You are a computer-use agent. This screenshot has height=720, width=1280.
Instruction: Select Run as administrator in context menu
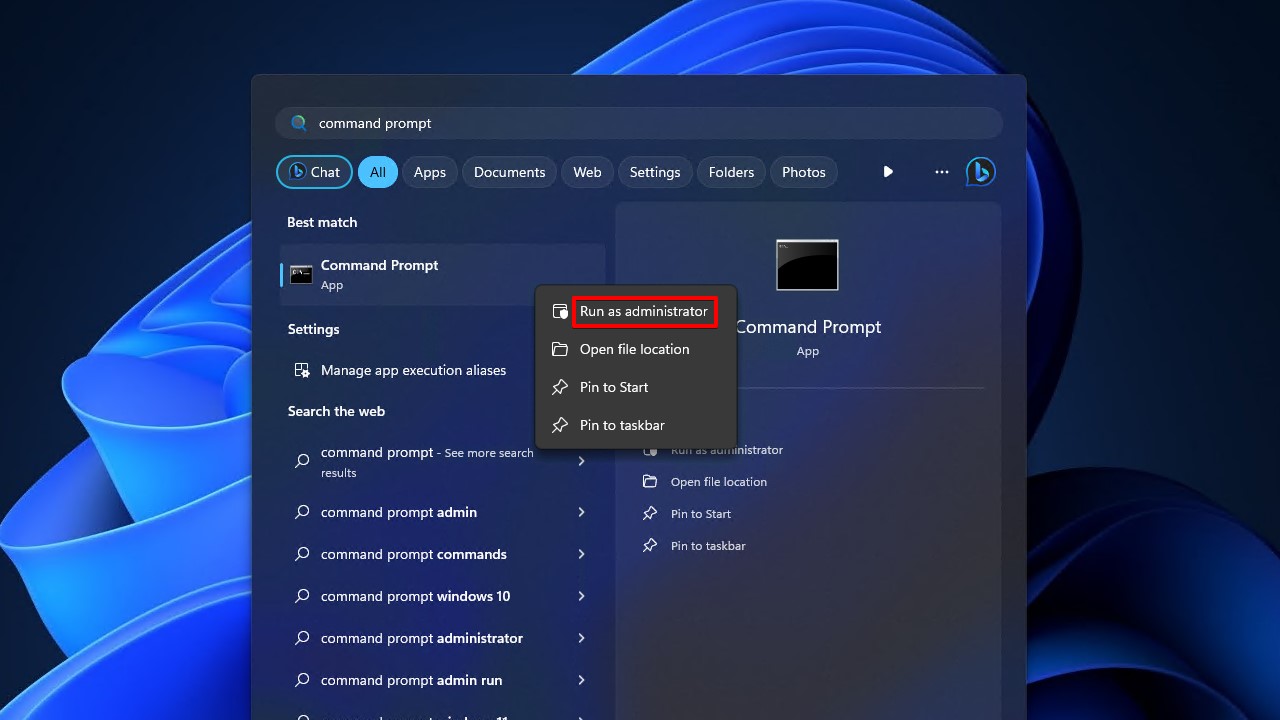(643, 311)
